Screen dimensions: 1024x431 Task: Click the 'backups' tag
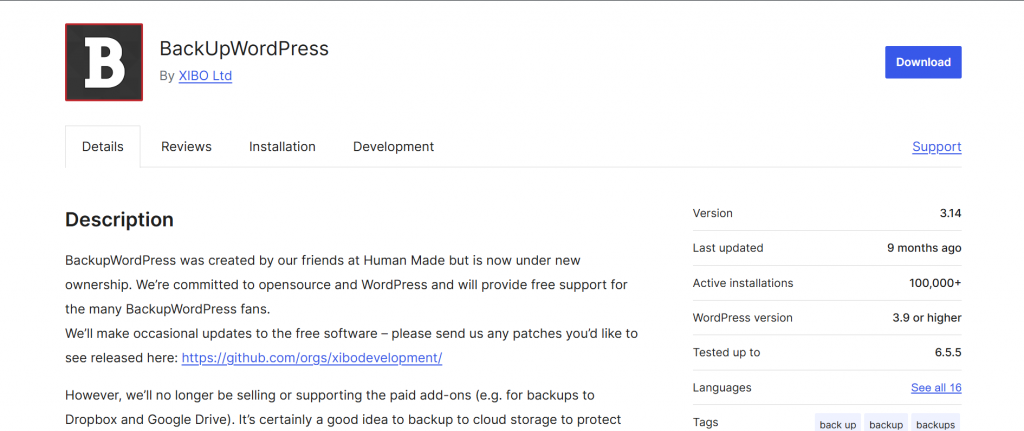click(x=935, y=424)
